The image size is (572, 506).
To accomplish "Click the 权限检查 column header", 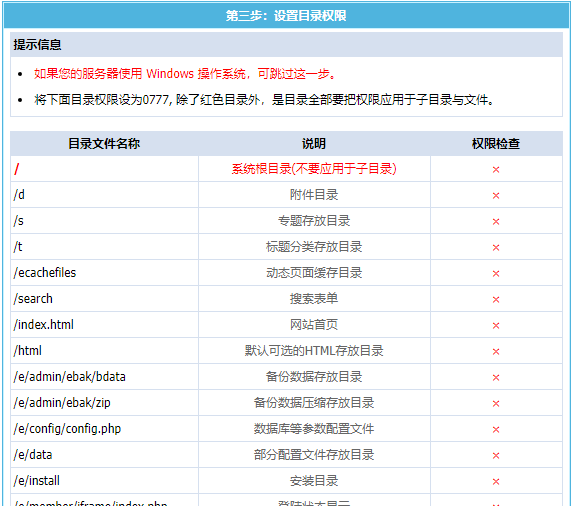I will point(496,144).
